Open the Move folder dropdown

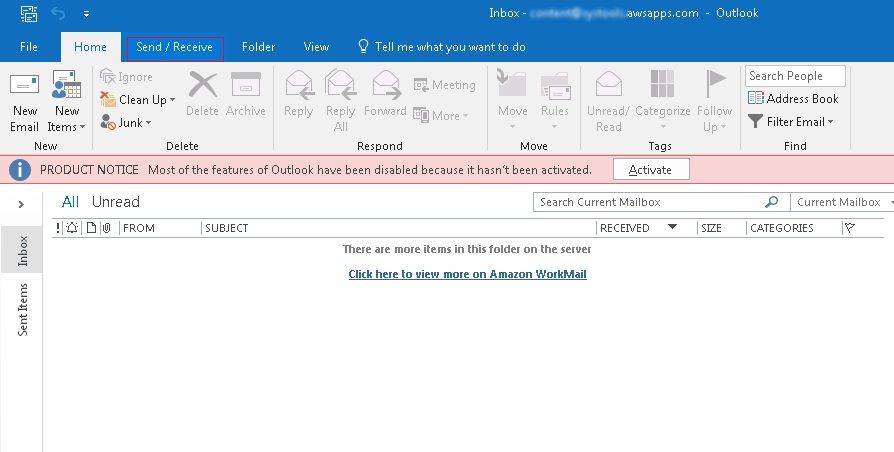[x=513, y=101]
